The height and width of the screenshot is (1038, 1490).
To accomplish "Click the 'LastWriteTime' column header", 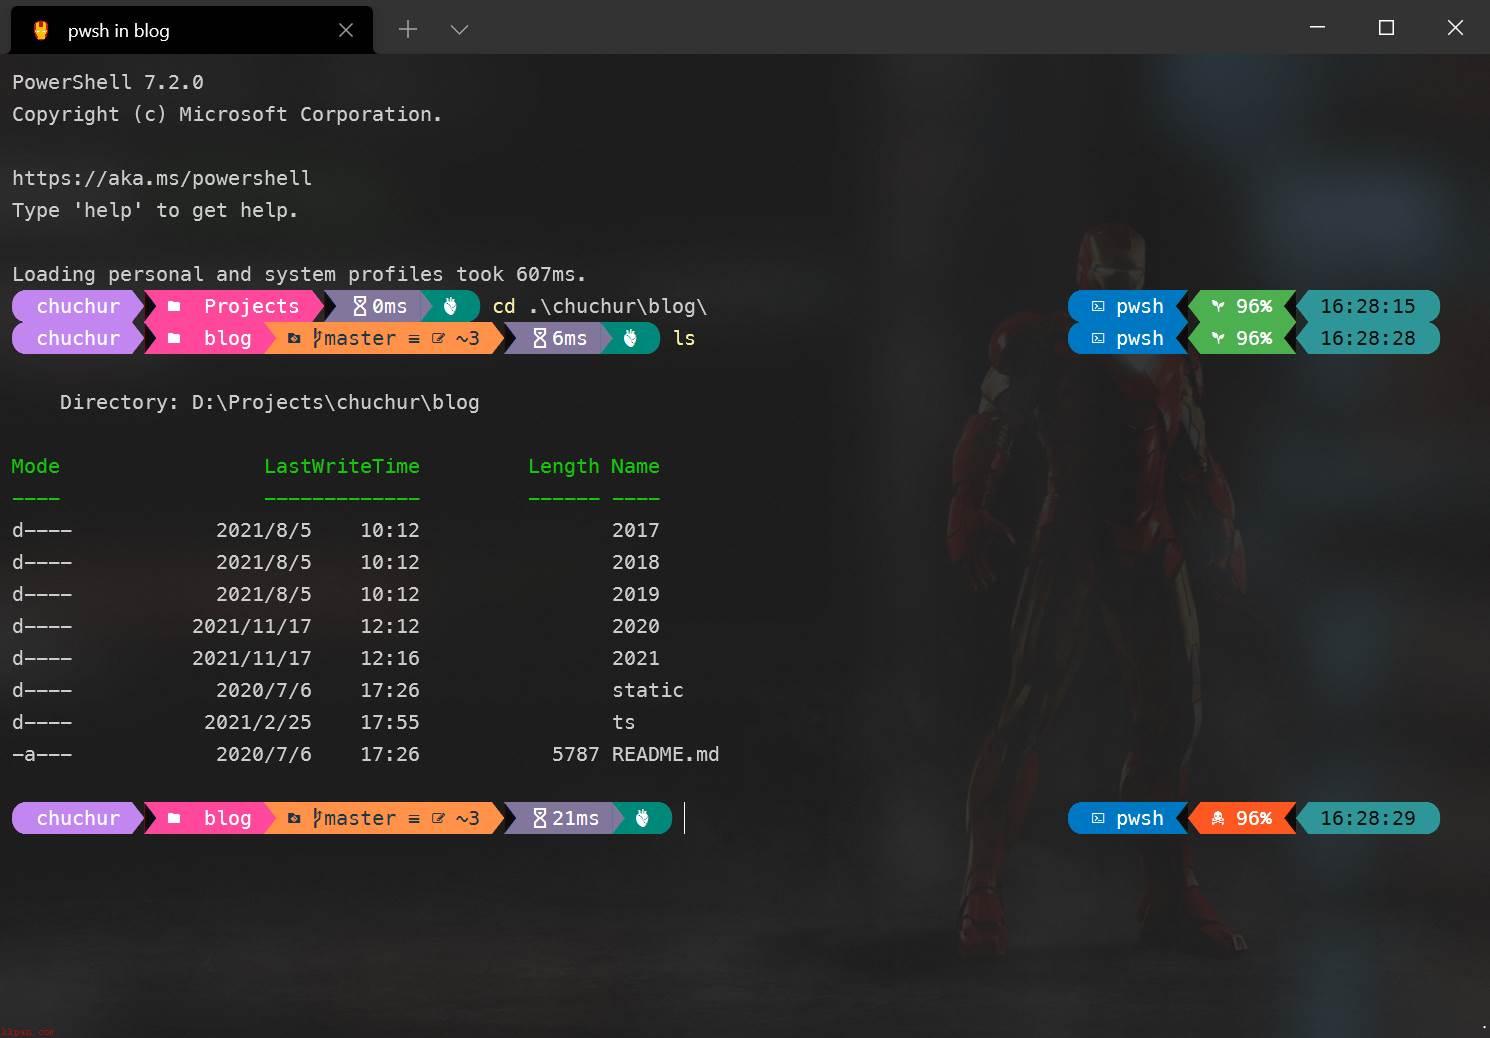I will pyautogui.click(x=342, y=466).
